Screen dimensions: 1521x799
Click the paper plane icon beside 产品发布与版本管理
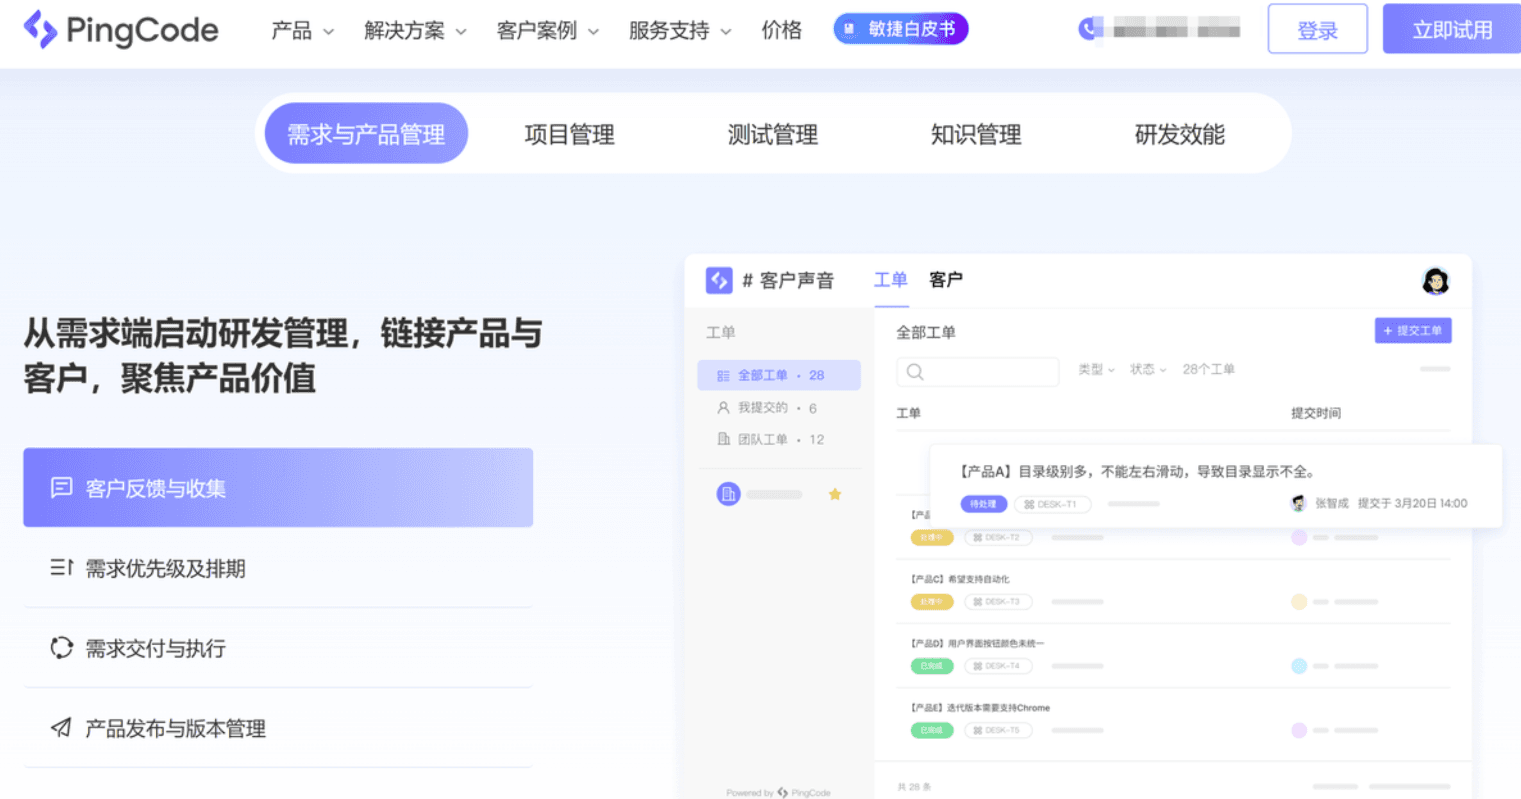click(x=62, y=728)
